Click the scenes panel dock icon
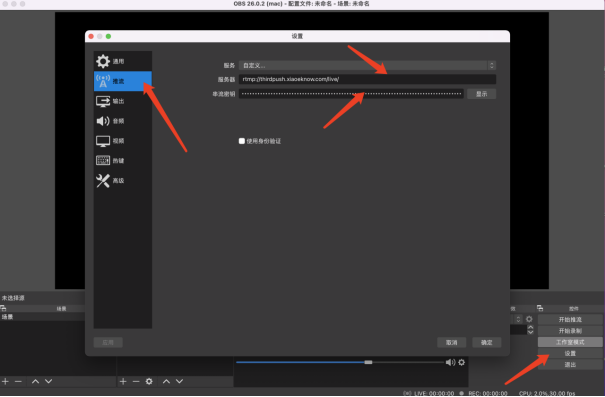 click(3, 308)
